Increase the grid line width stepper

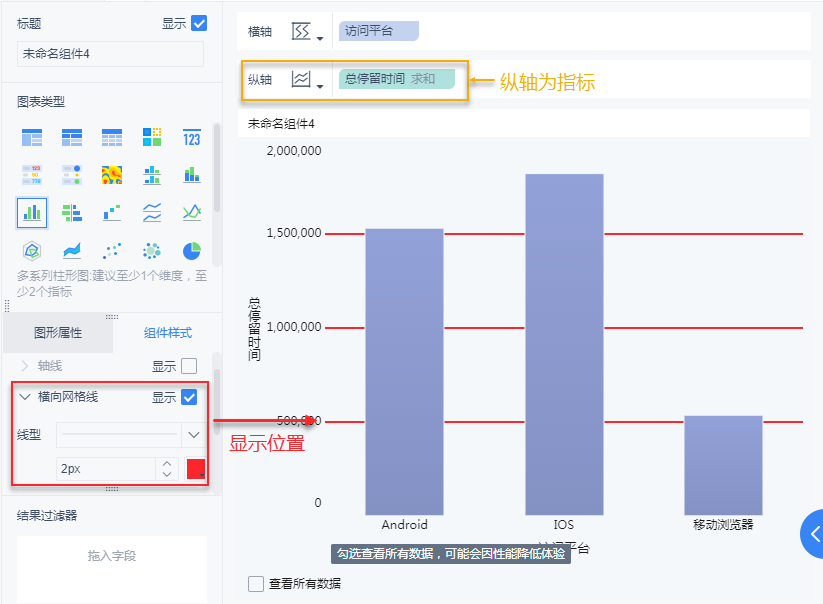coord(167,464)
